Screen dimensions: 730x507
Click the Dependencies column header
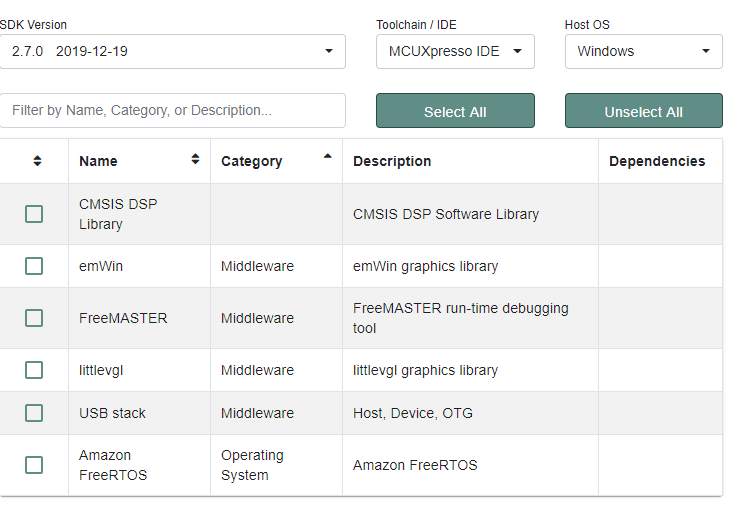(656, 161)
